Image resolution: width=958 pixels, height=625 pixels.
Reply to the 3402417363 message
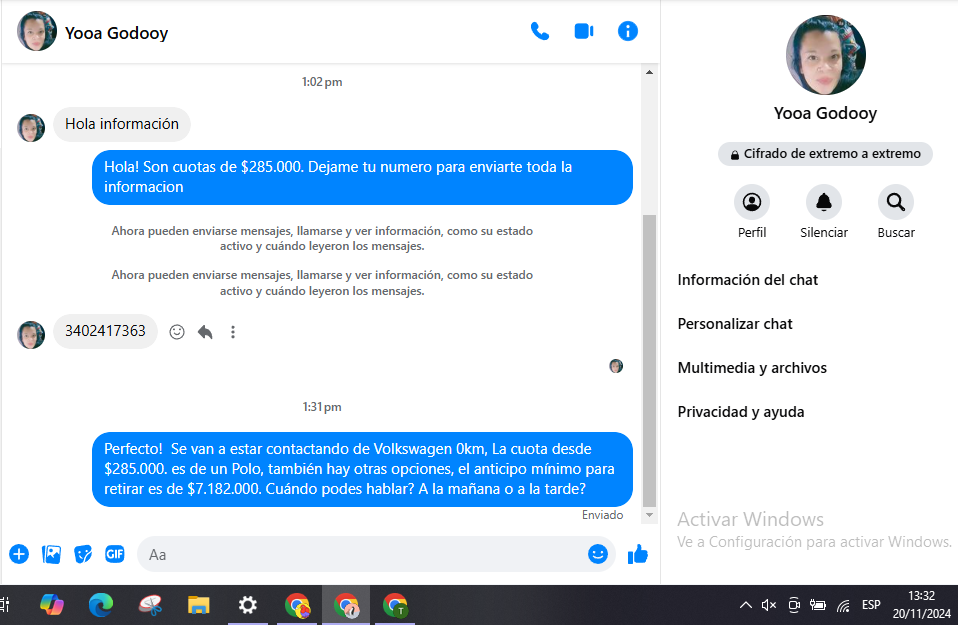(205, 332)
